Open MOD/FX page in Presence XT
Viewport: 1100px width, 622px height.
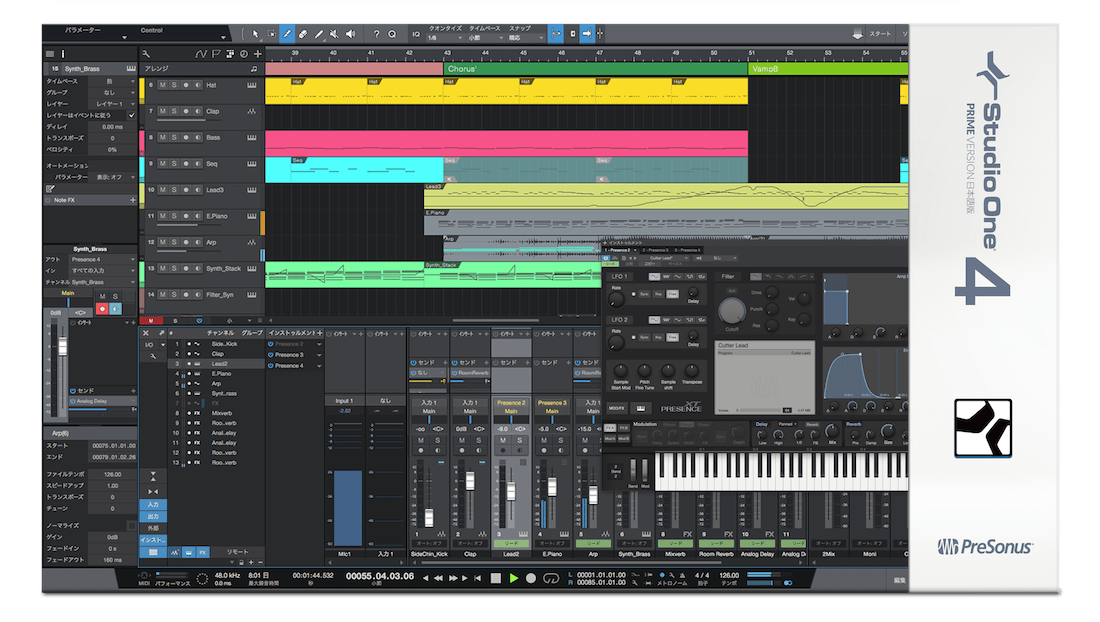tap(616, 408)
